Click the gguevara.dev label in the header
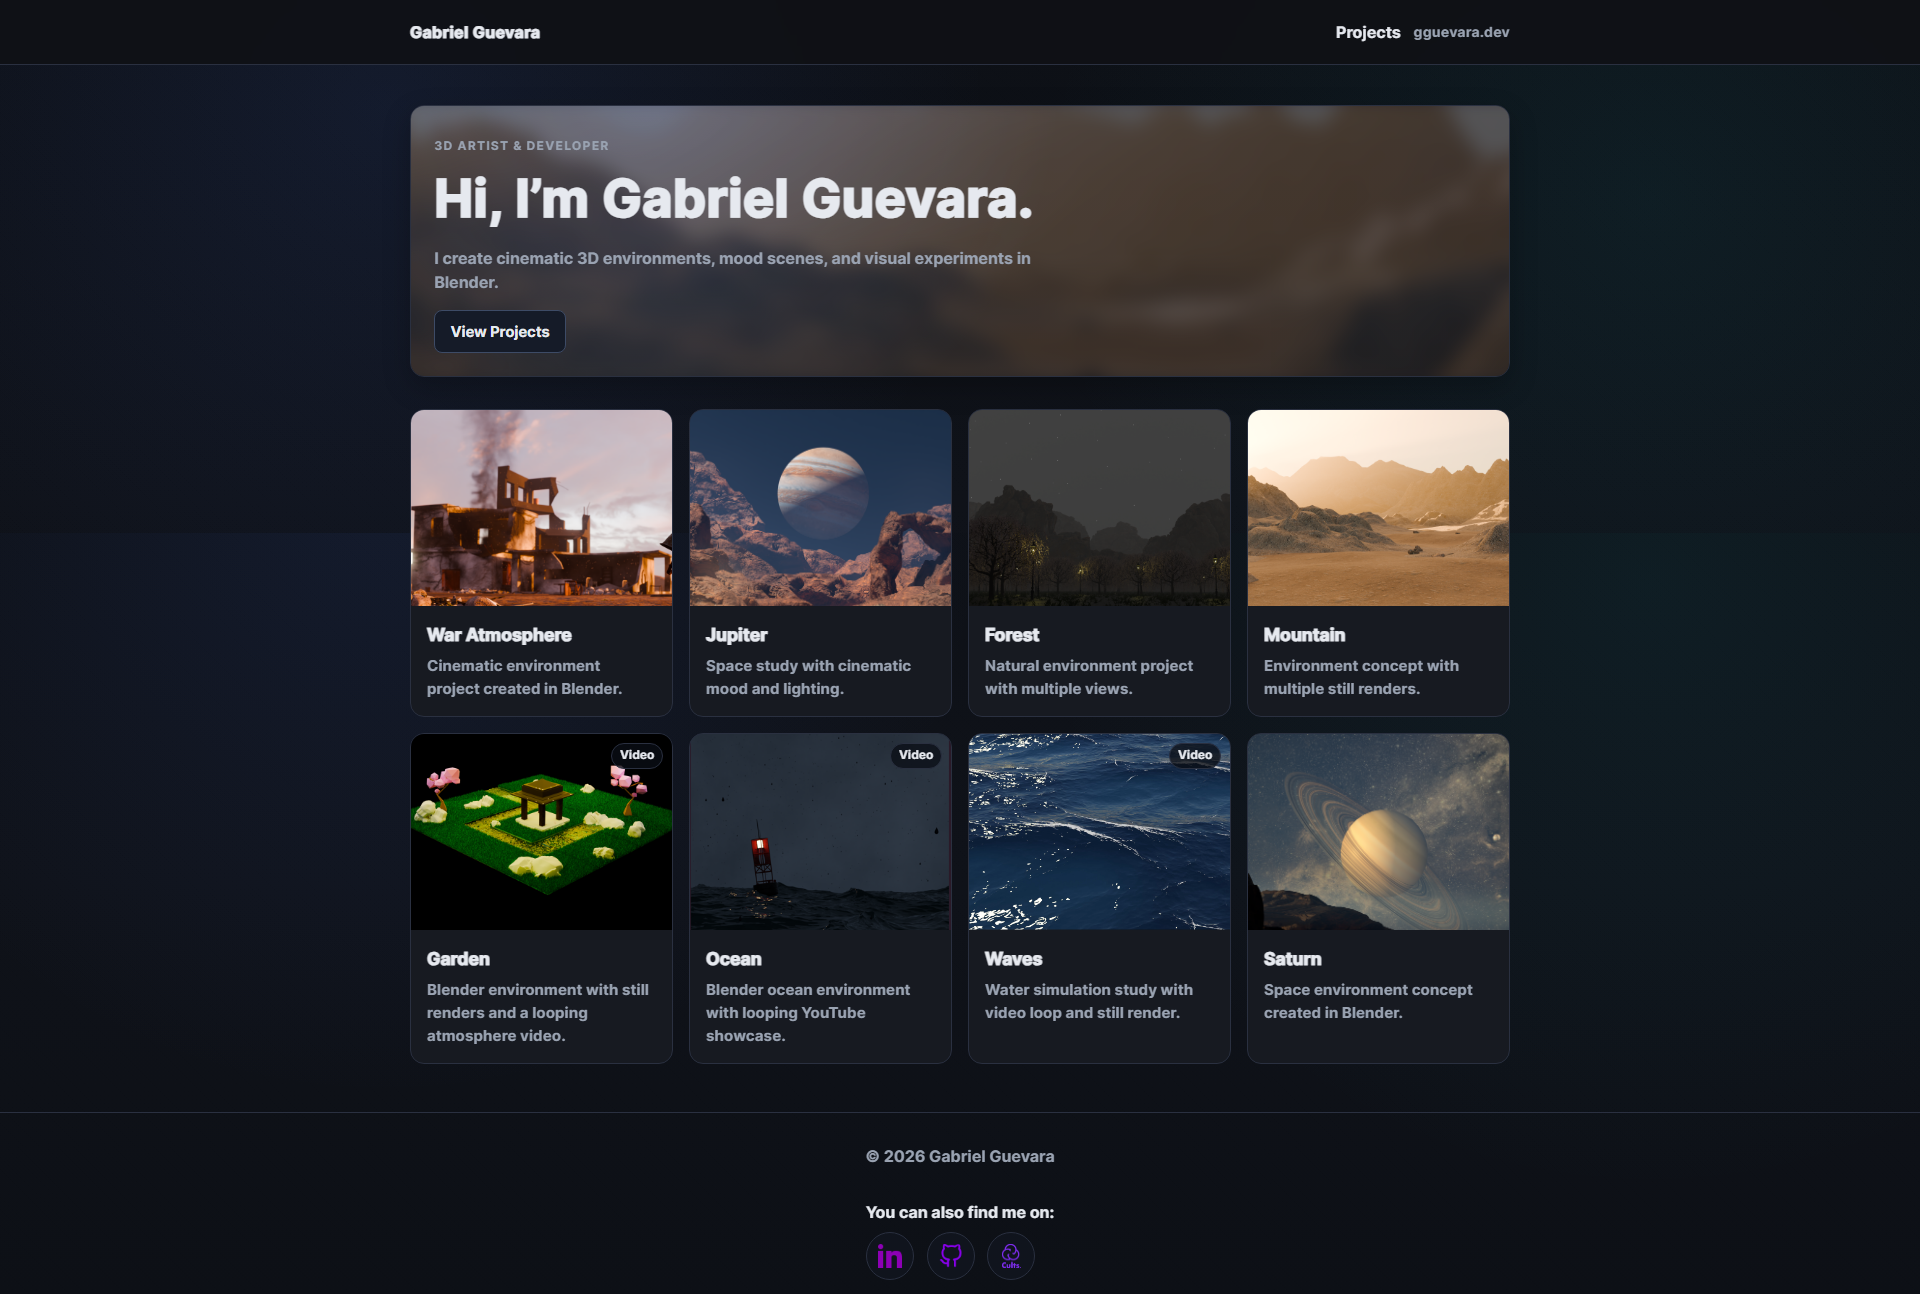This screenshot has width=1920, height=1294. pos(1461,32)
